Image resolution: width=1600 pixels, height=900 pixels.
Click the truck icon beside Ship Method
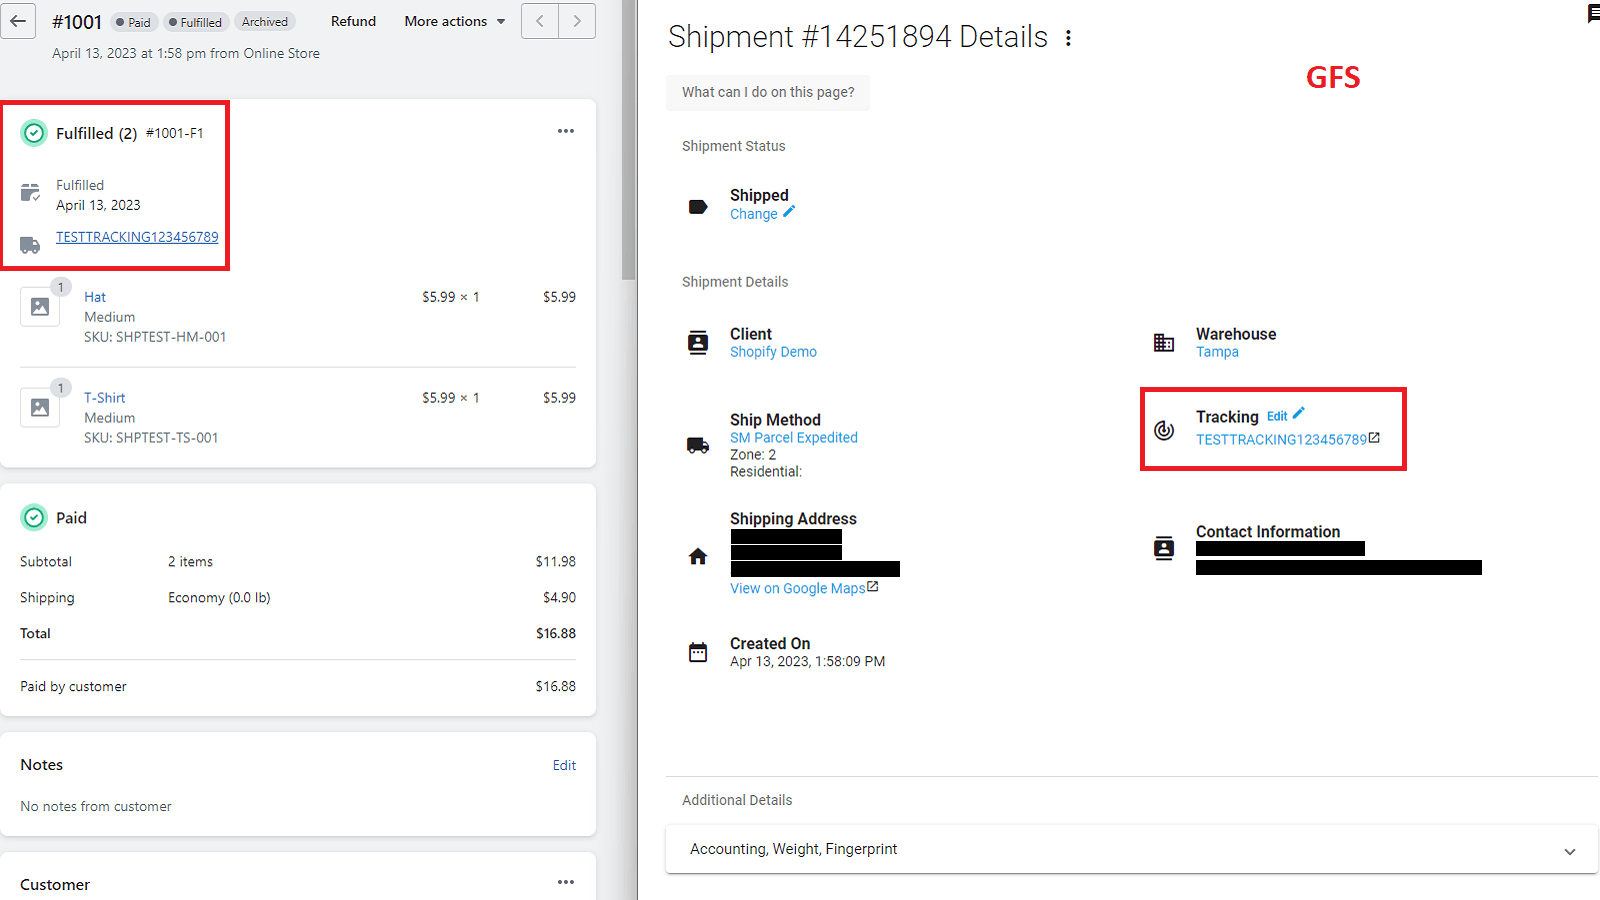point(698,446)
